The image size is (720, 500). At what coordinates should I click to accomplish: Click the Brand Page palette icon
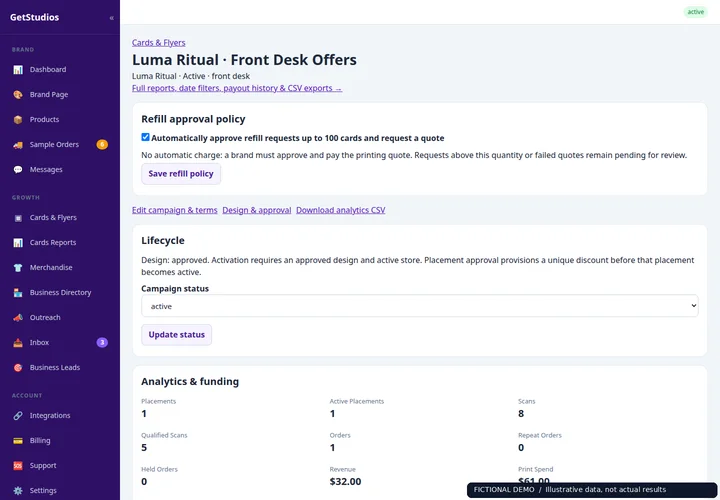tap(18, 95)
